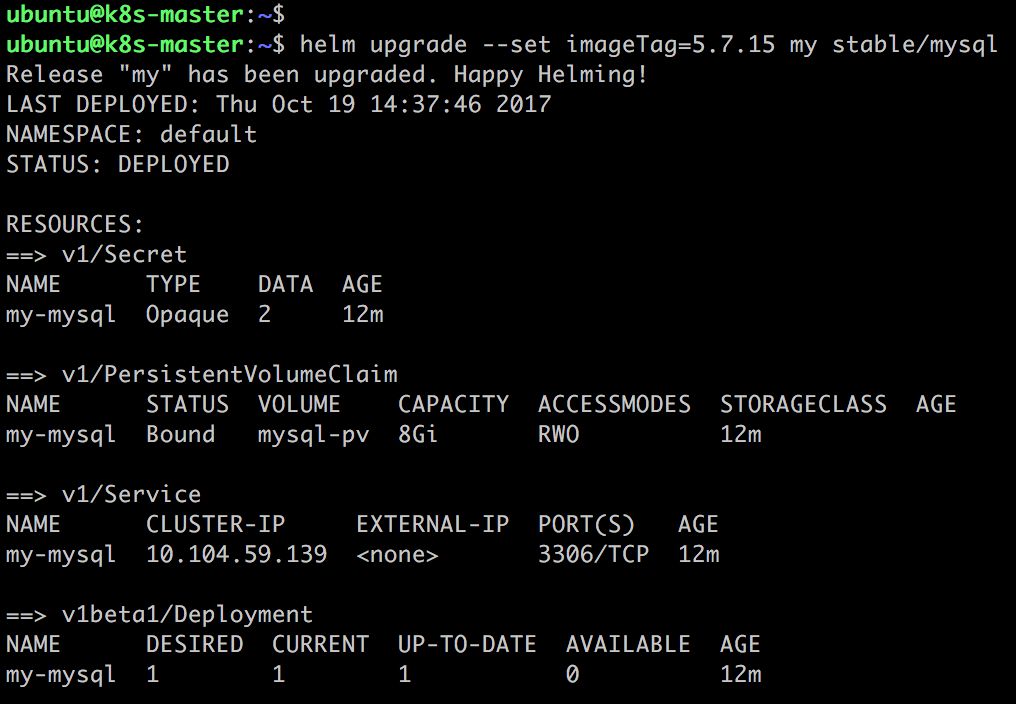The image size is (1016, 704).
Task: Click the <none> external IP value
Action: coord(397,555)
